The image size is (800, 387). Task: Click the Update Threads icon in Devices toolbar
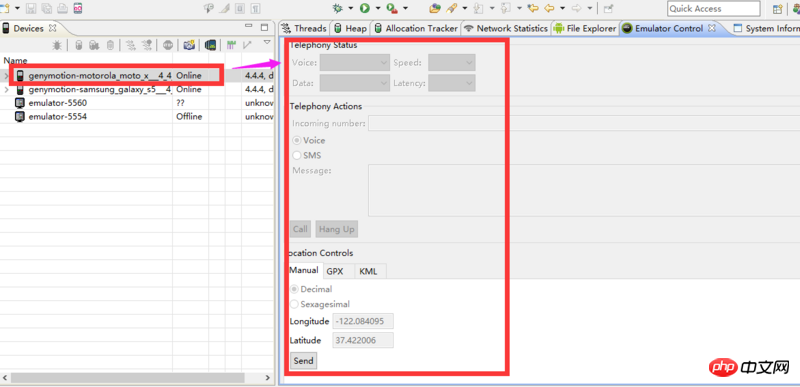(x=131, y=45)
